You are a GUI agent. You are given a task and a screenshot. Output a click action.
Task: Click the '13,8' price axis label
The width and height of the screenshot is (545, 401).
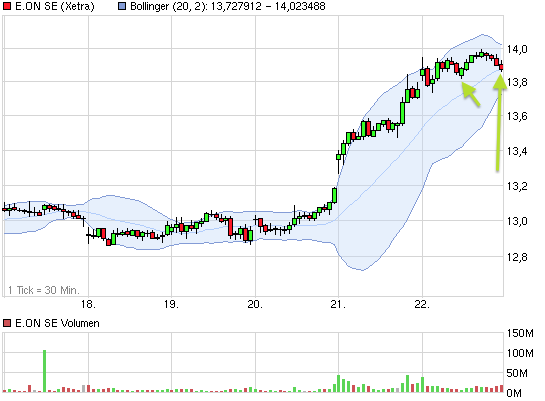pyautogui.click(x=517, y=82)
